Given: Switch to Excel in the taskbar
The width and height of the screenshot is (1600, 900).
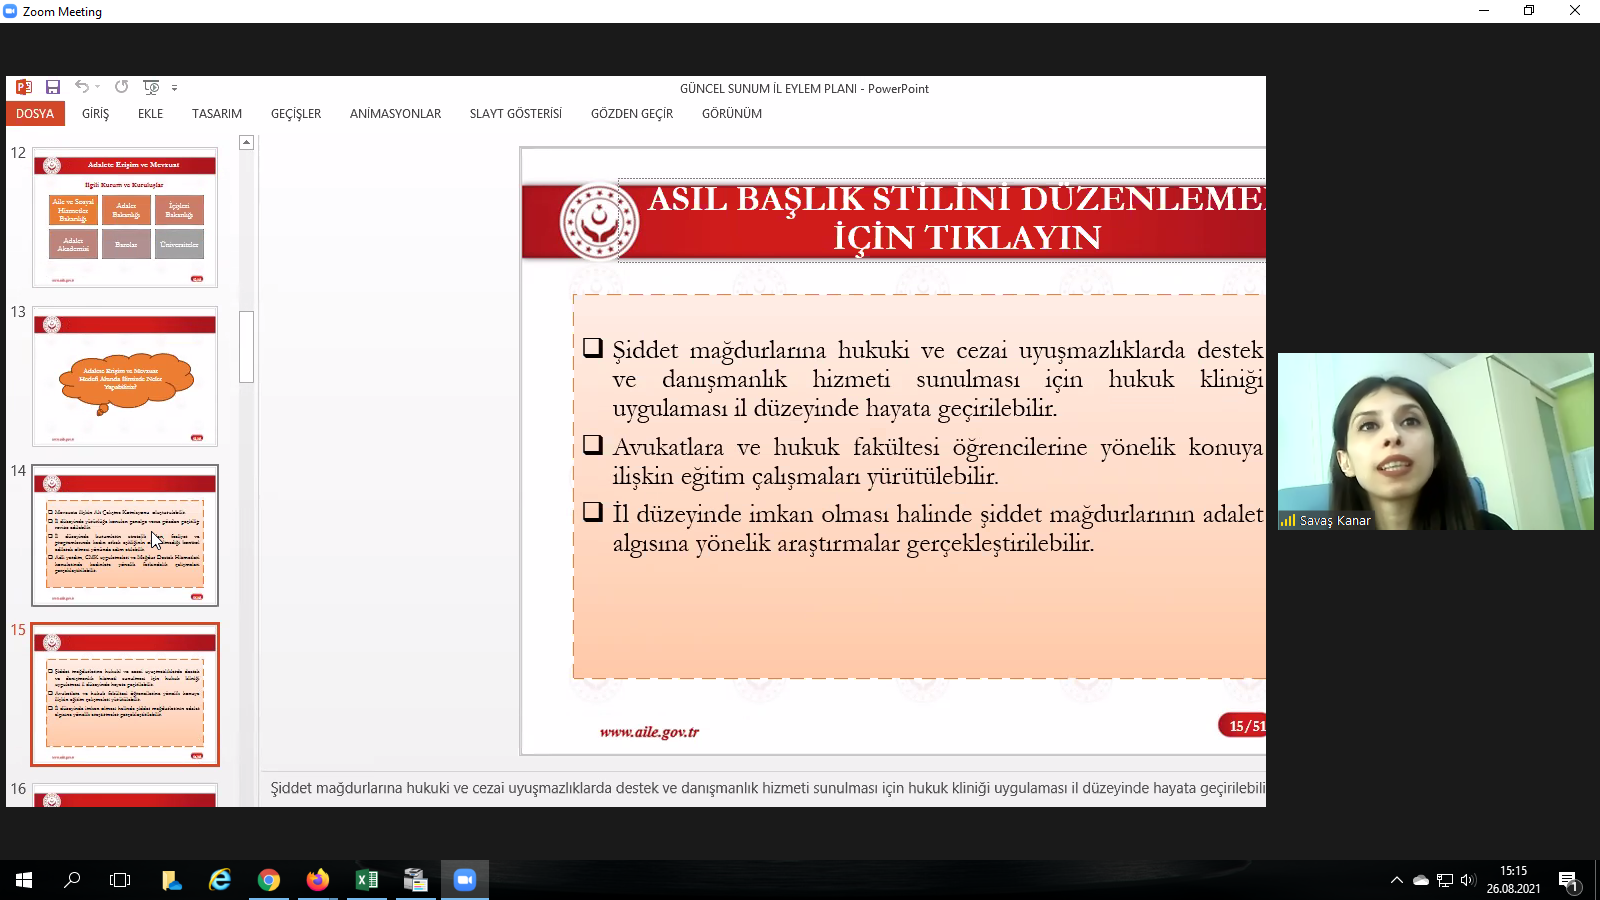Looking at the screenshot, I should pos(367,880).
